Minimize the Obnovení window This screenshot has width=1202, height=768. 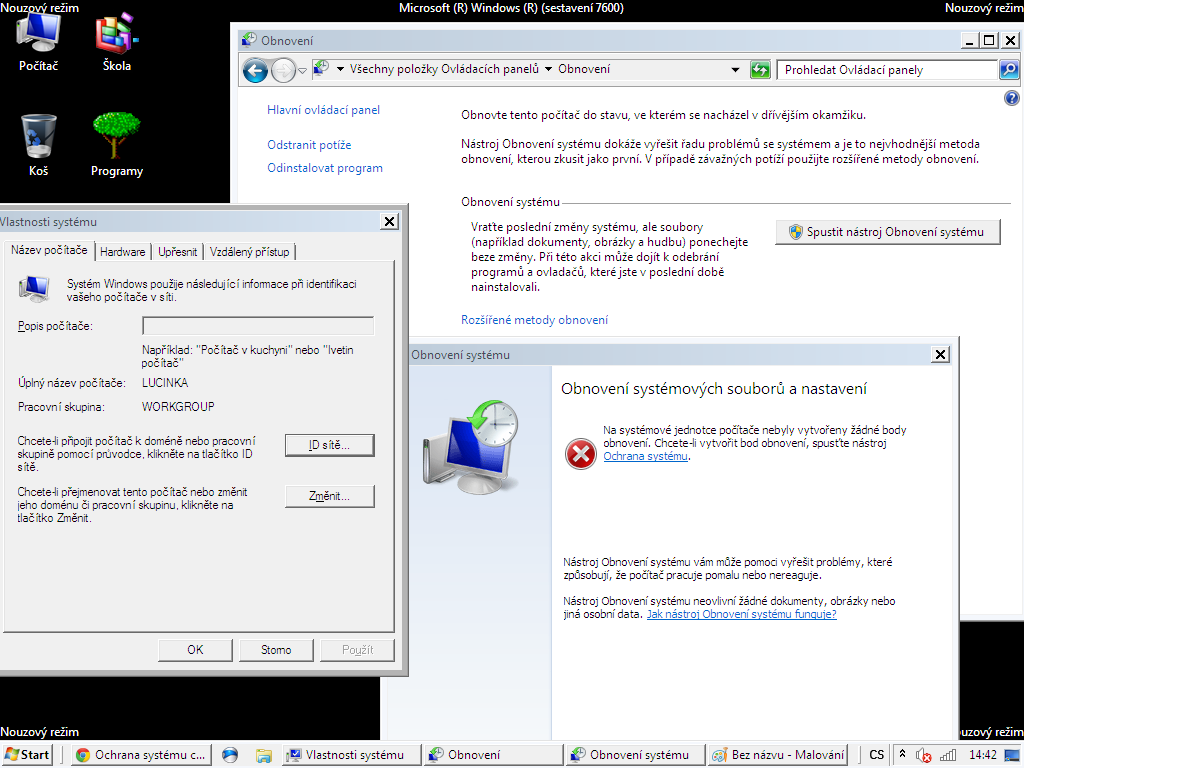(968, 40)
